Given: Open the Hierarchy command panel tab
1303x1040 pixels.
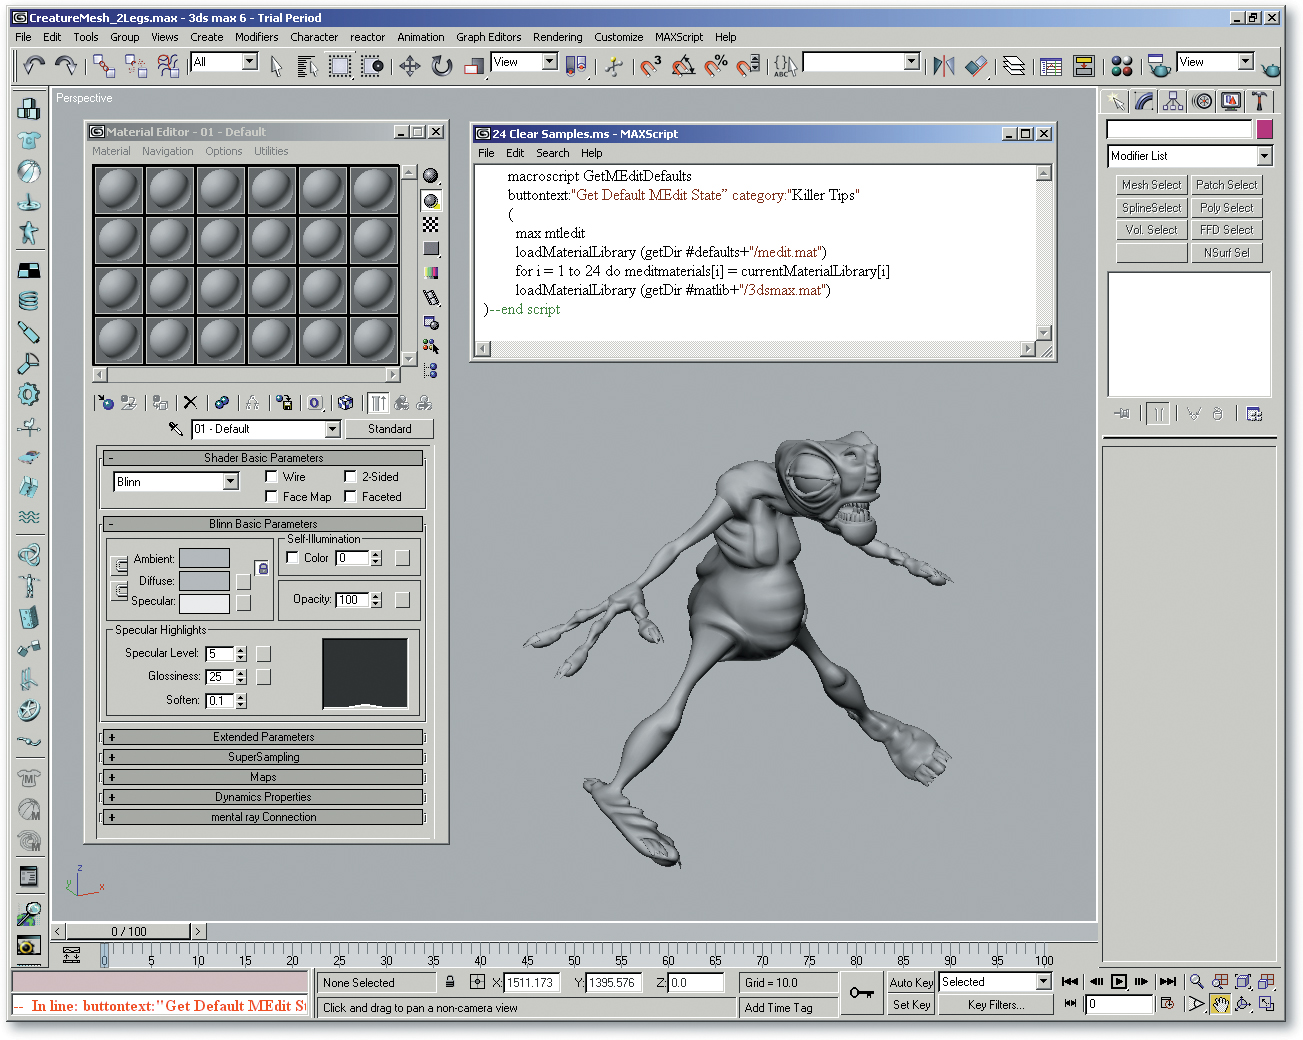Looking at the screenshot, I should point(1173,101).
